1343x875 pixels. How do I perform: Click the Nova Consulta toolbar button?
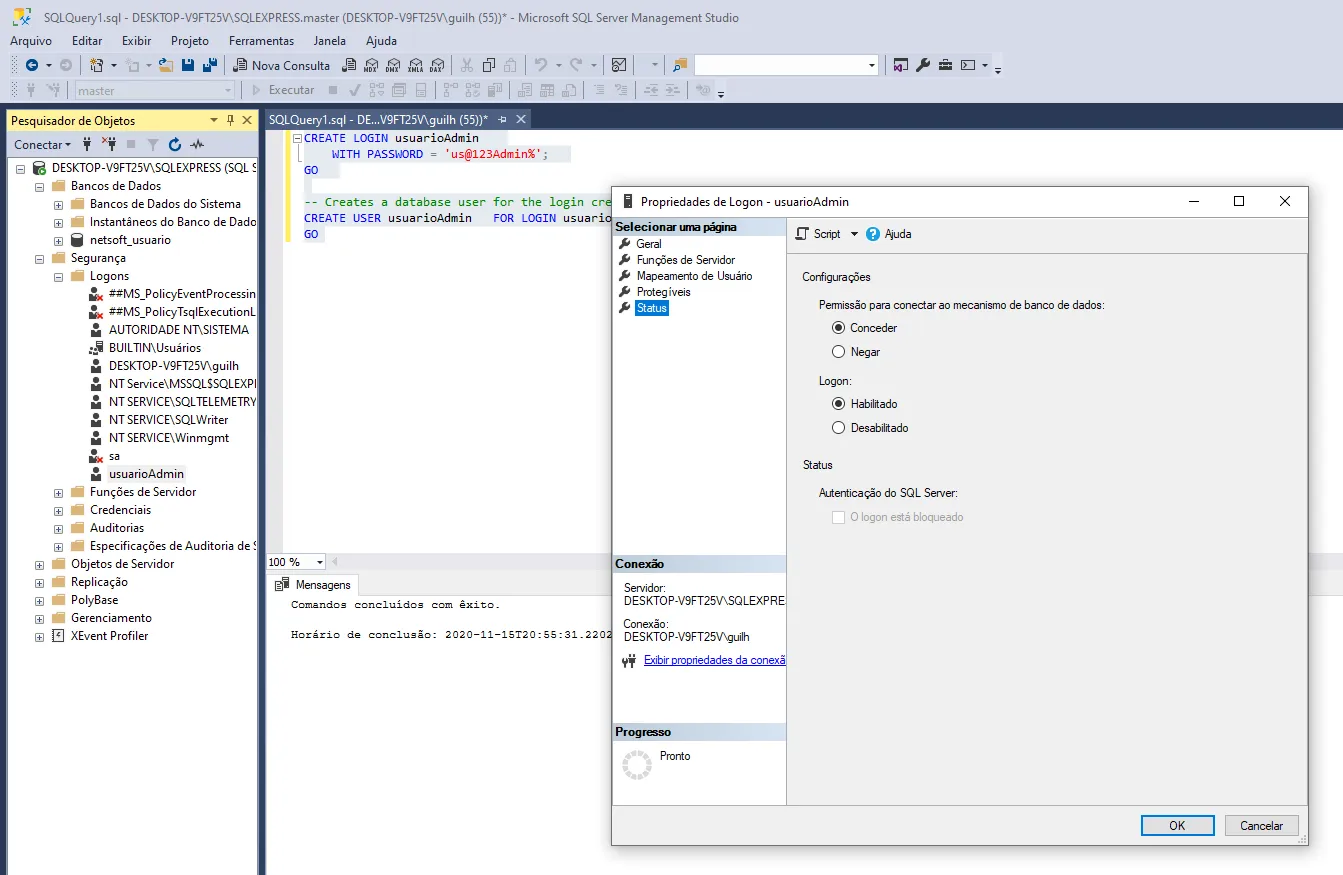pos(281,65)
